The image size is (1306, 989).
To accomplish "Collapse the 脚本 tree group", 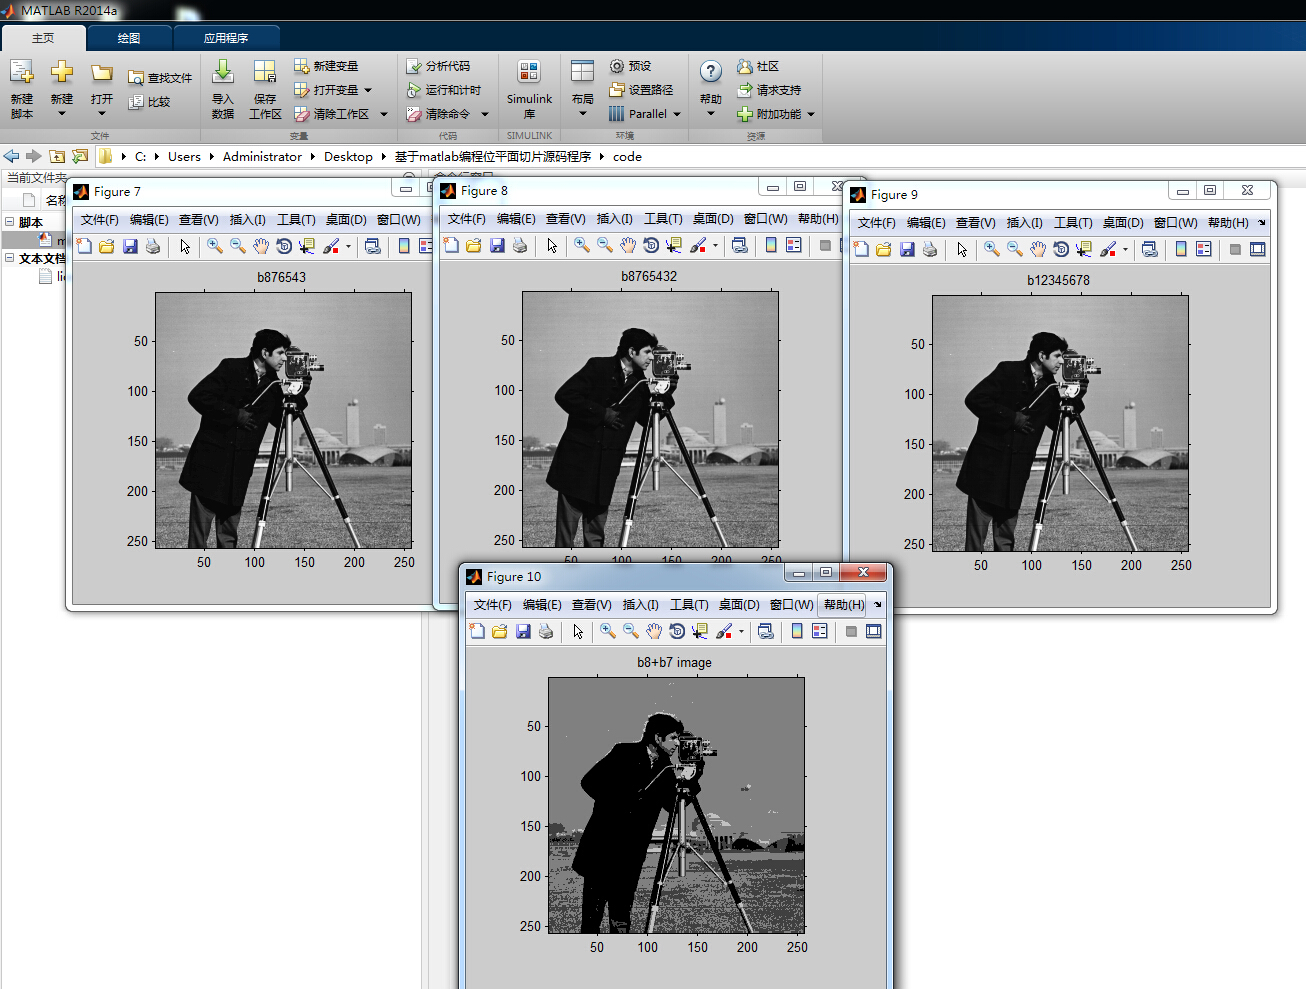I will click(x=10, y=222).
